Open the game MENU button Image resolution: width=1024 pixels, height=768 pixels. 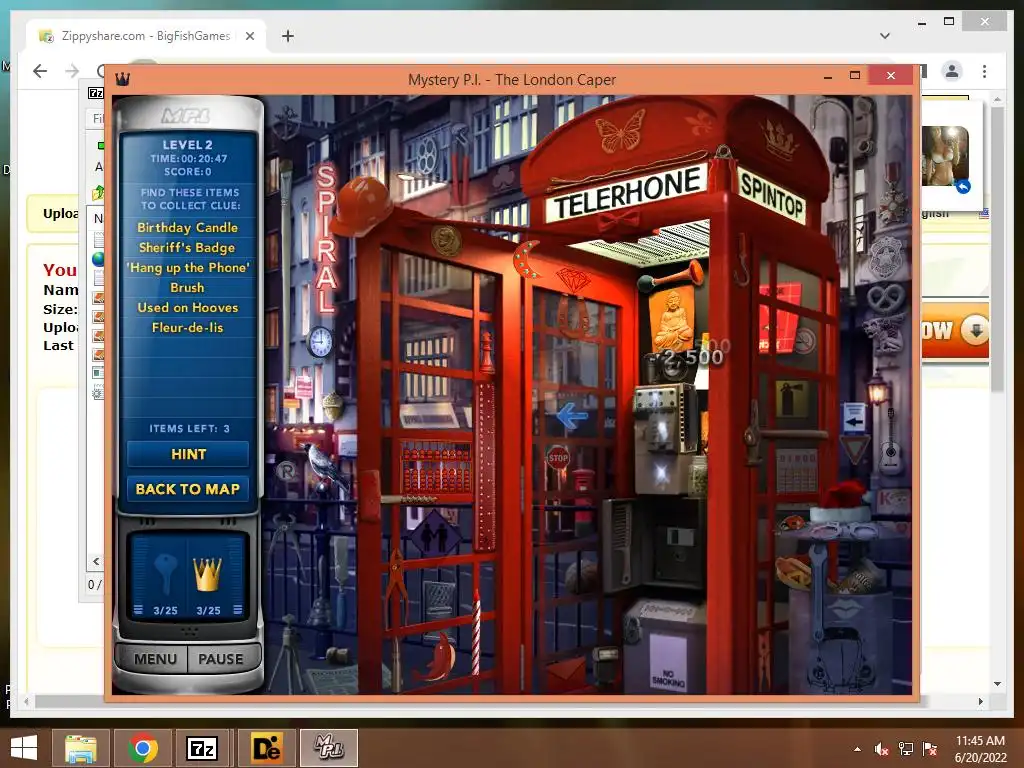click(x=155, y=659)
